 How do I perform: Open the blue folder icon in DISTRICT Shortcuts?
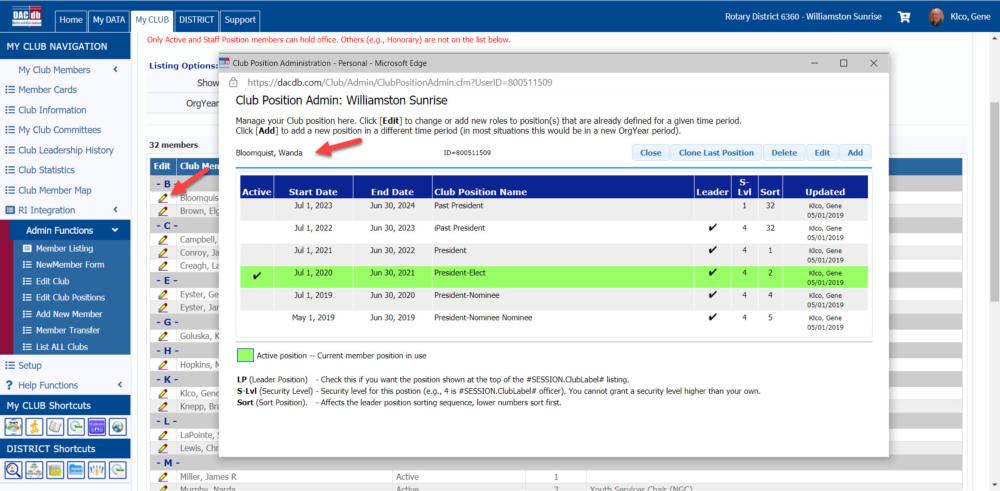tap(76, 470)
